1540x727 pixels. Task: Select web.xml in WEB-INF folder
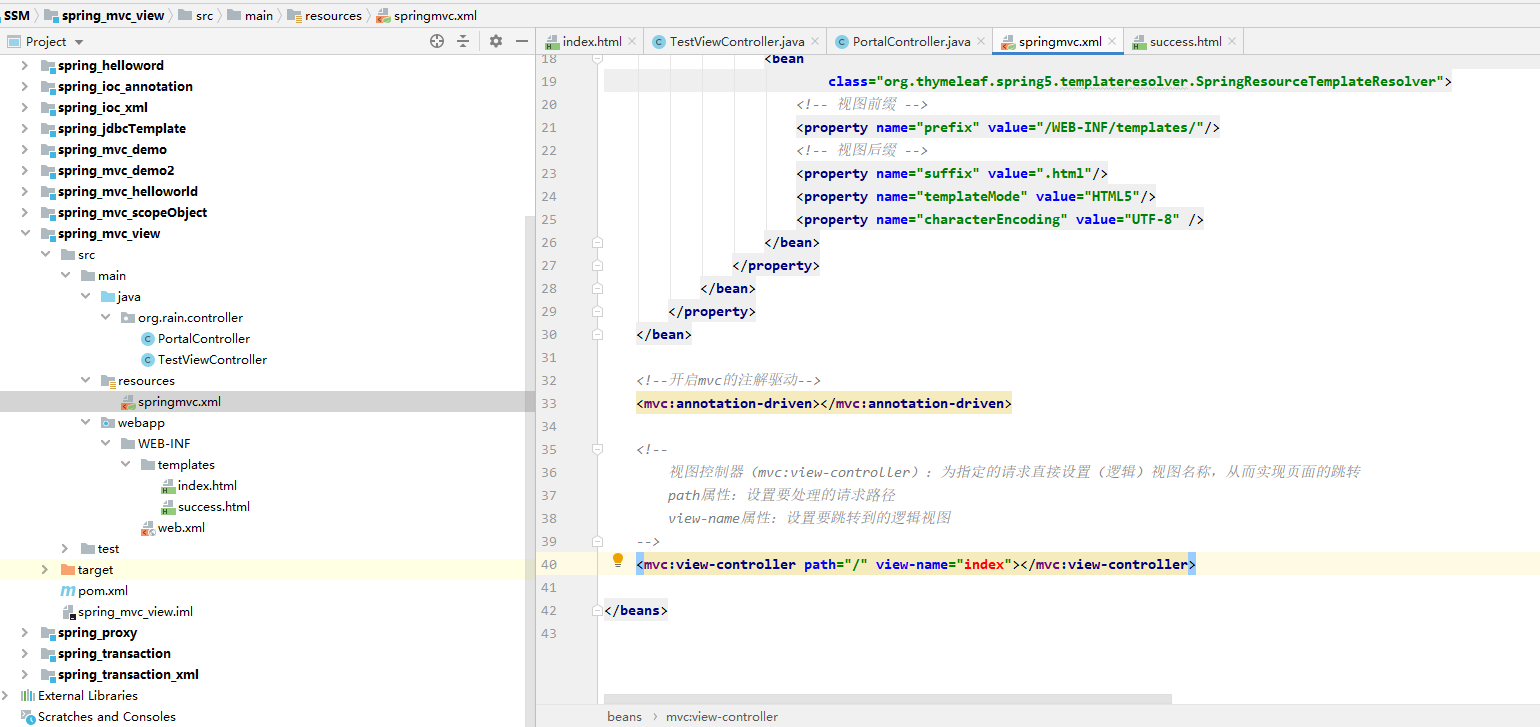click(x=181, y=527)
